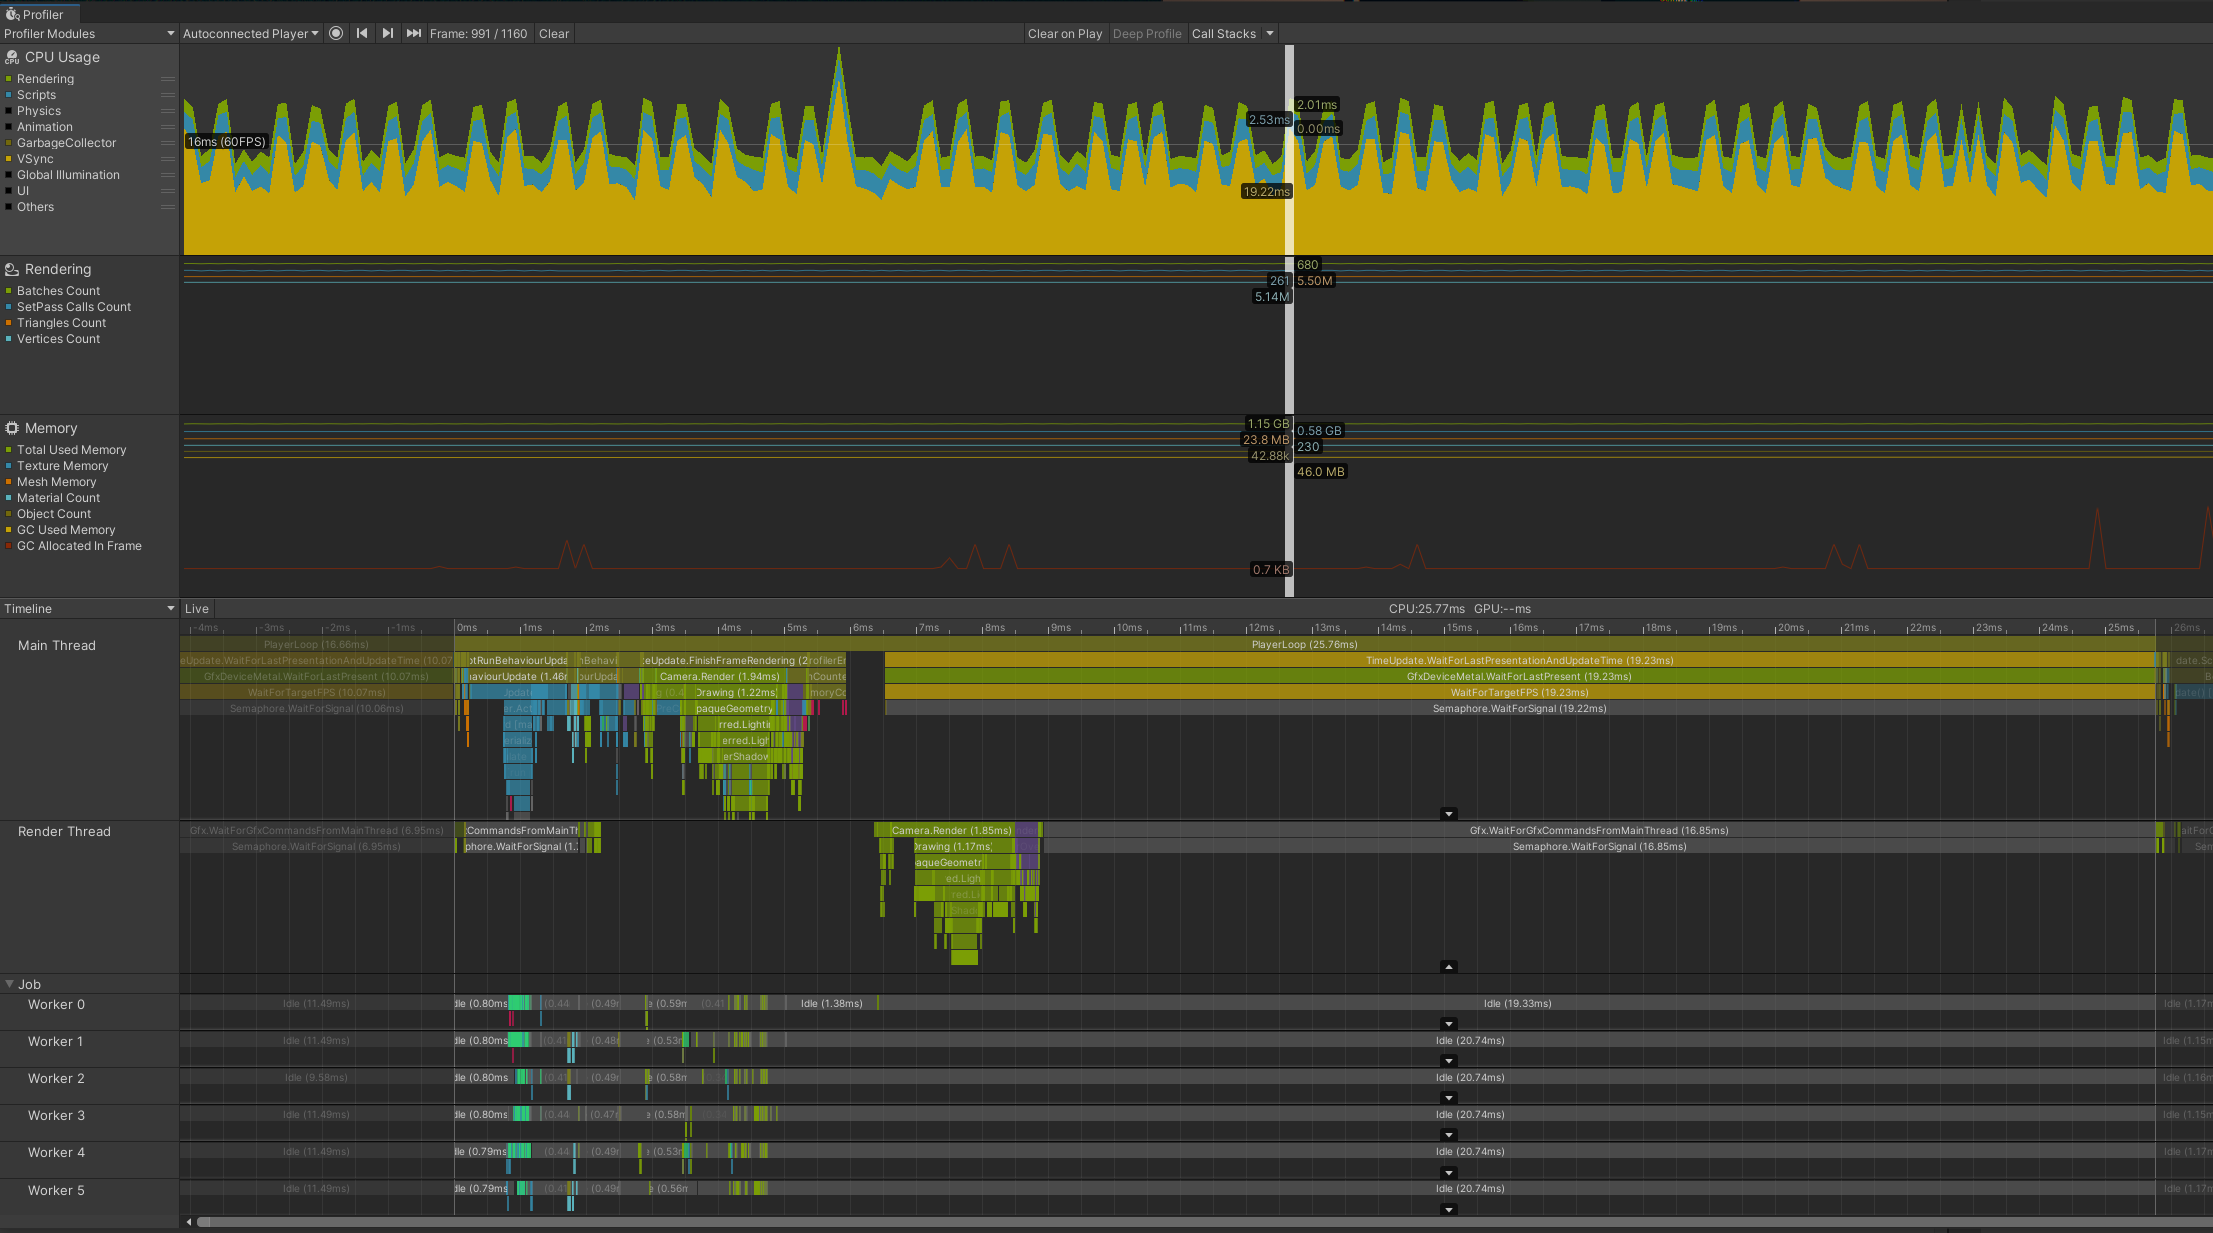Viewport: 2213px width, 1233px height.
Task: Click the Profiler tab icon
Action: tap(12, 14)
